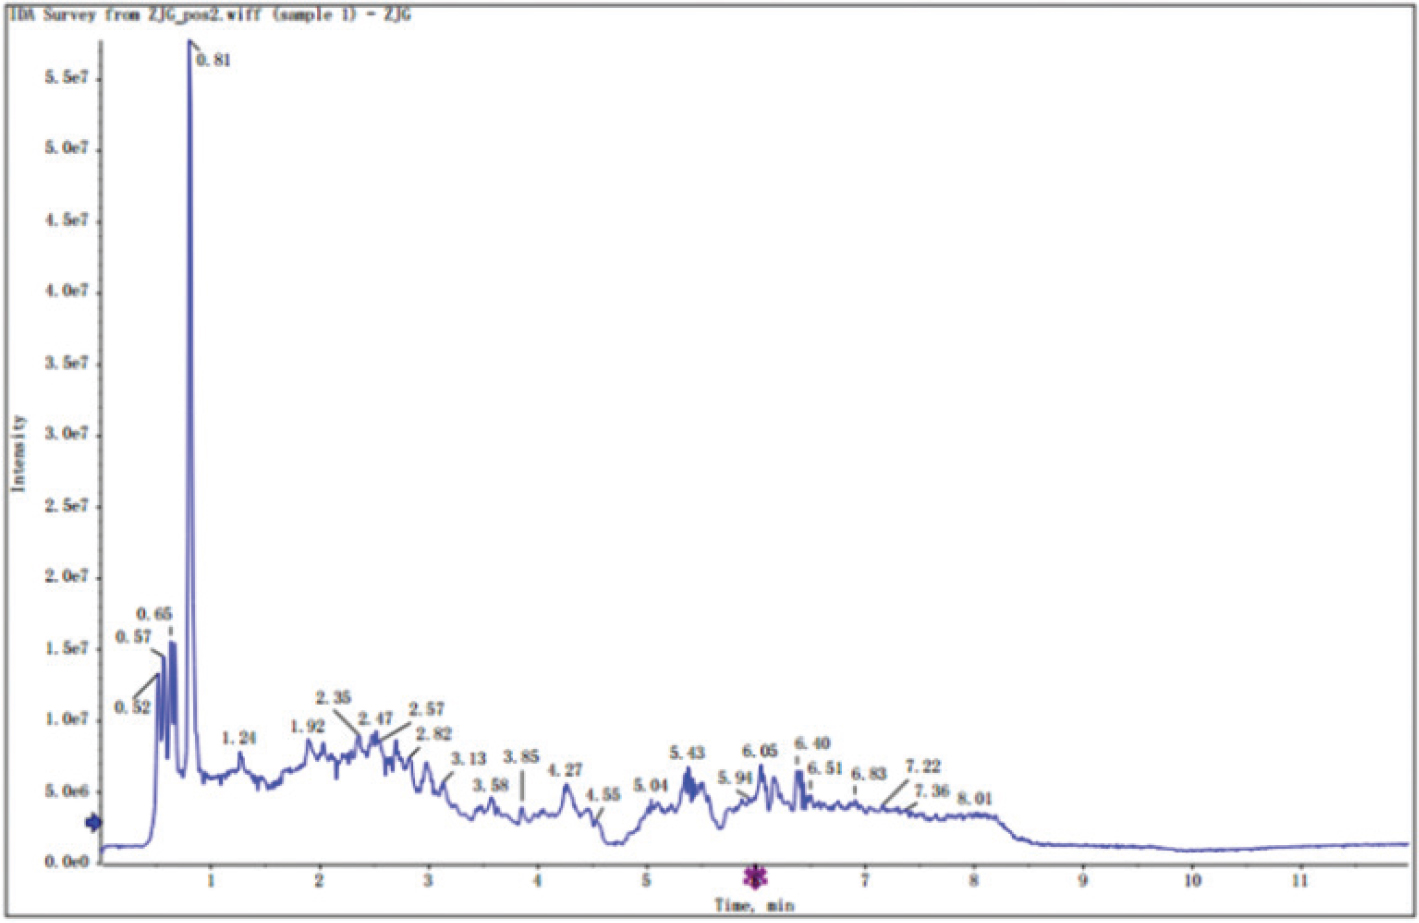Click the peak label 0.65
Viewport: 1419px width, 923px height.
pyautogui.click(x=154, y=614)
